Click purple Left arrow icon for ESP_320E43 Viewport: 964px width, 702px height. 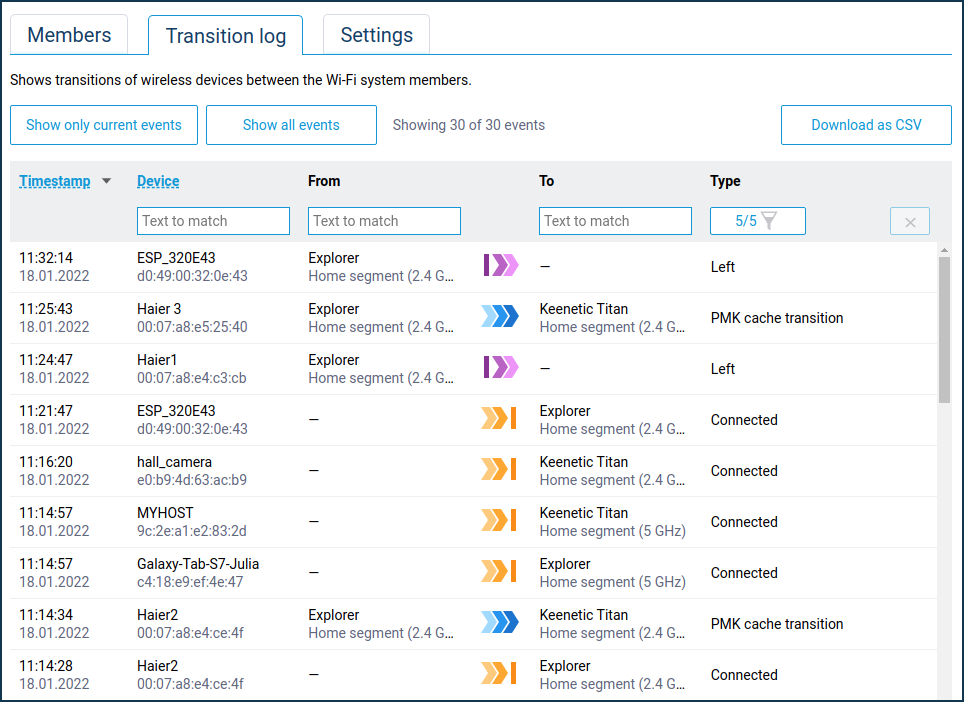pyautogui.click(x=501, y=266)
